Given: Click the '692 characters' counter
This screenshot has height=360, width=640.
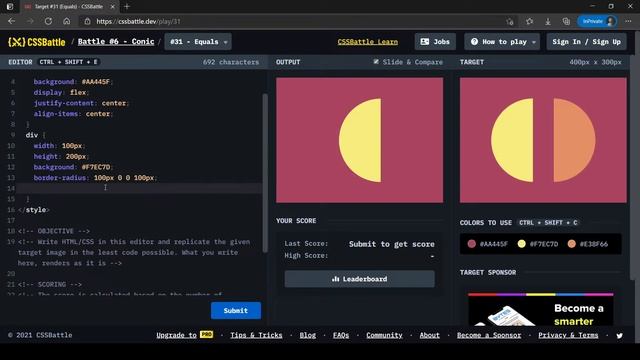Looking at the screenshot, I should tap(231, 62).
